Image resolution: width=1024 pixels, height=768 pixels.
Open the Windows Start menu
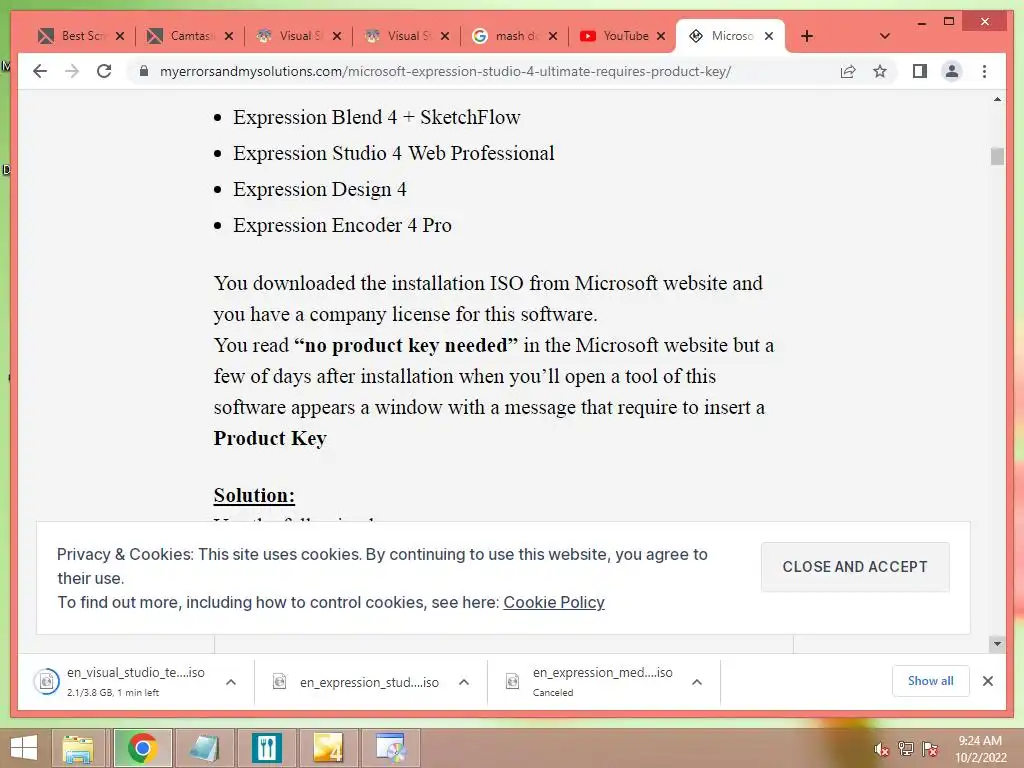[x=24, y=748]
